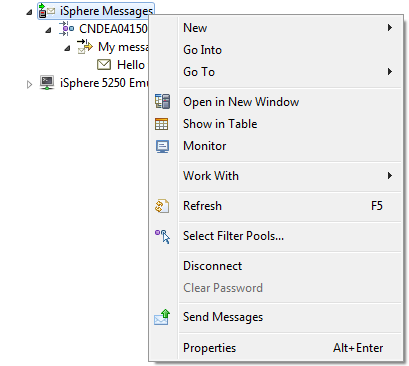
Task: Click the My messages filter icon
Action: click(x=85, y=47)
